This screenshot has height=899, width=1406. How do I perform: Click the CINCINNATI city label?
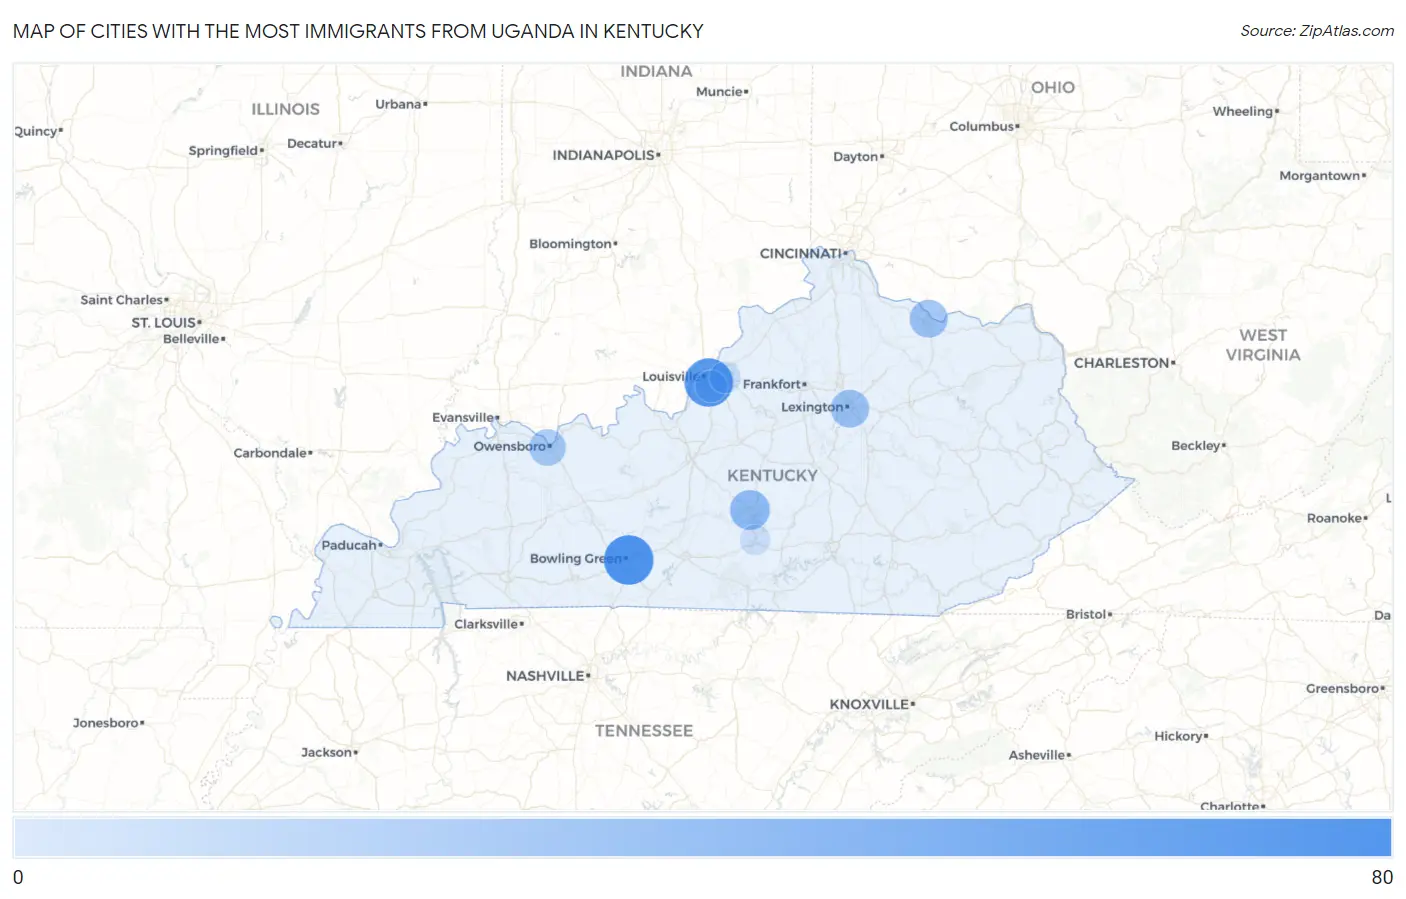pyautogui.click(x=800, y=253)
